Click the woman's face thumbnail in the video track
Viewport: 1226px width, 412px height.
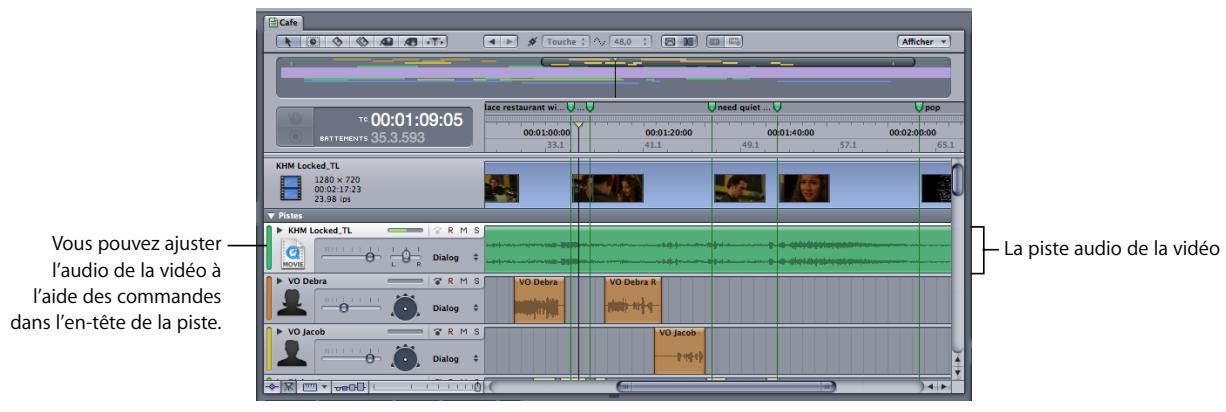tap(804, 187)
